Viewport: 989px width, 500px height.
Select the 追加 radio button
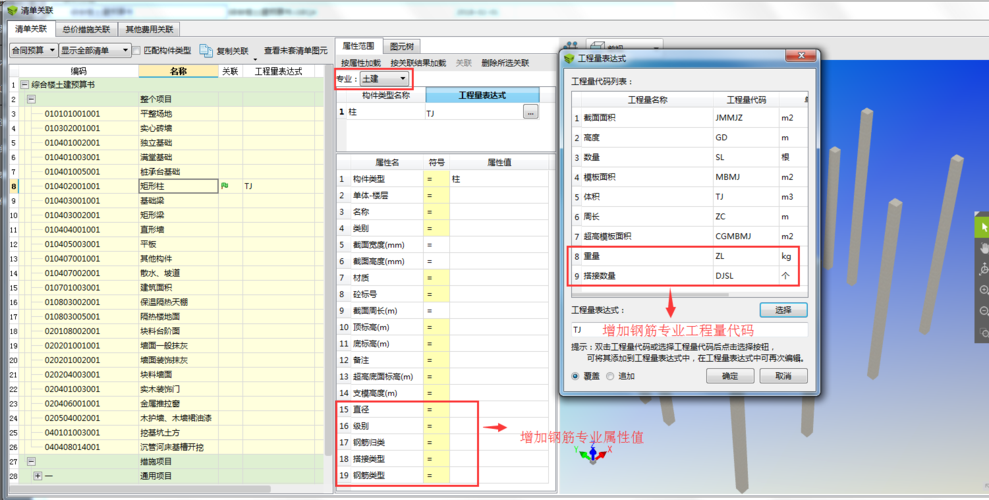click(609, 376)
